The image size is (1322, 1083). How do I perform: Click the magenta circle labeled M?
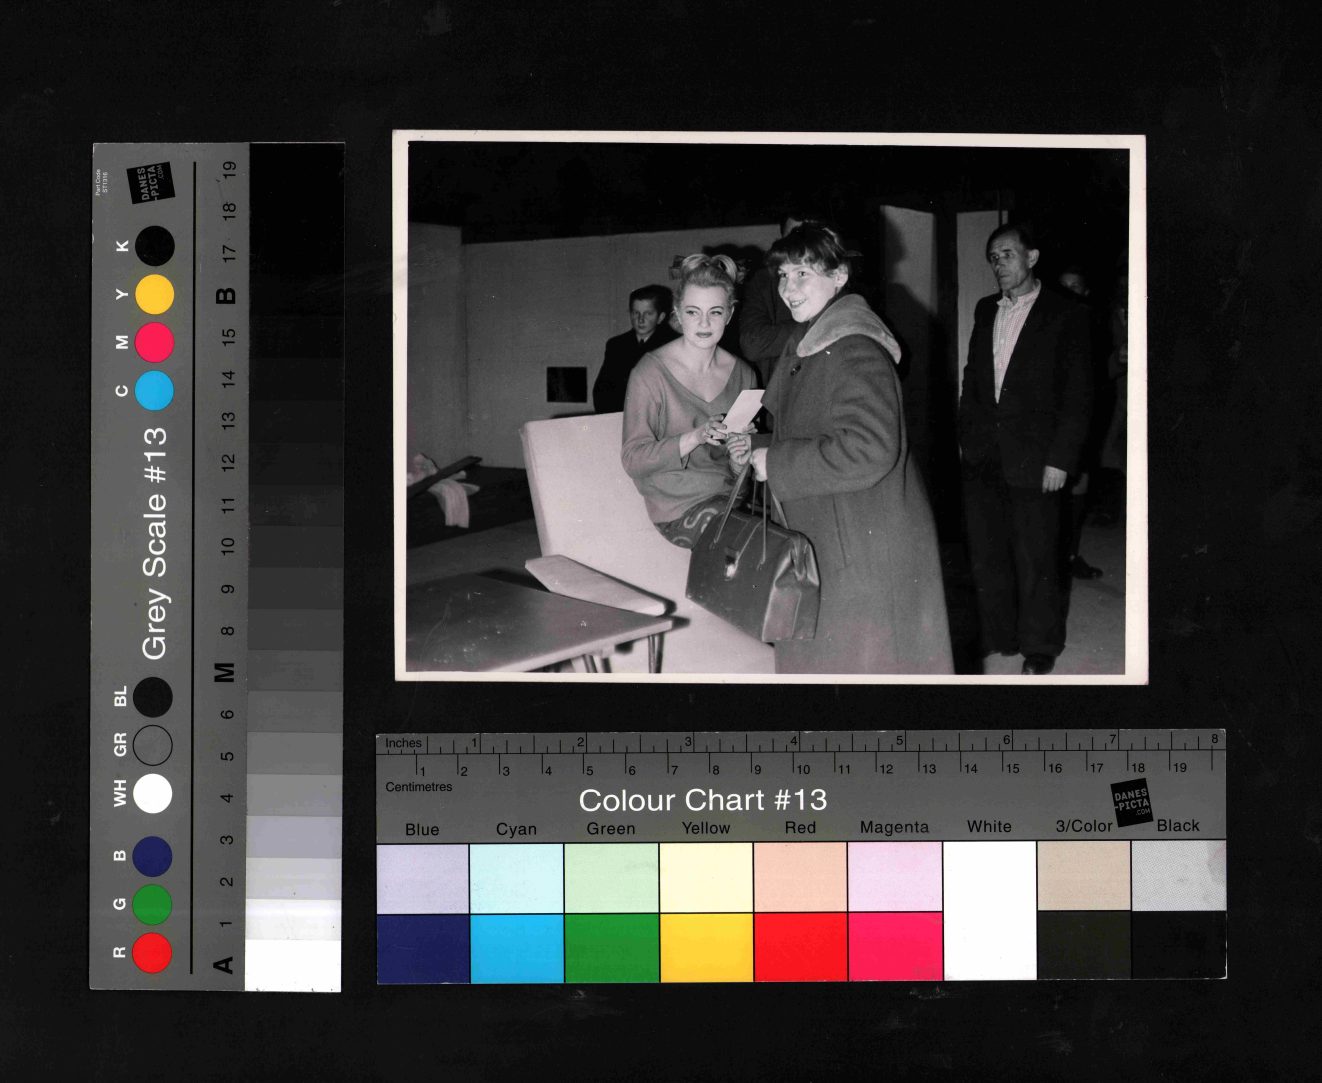point(155,342)
